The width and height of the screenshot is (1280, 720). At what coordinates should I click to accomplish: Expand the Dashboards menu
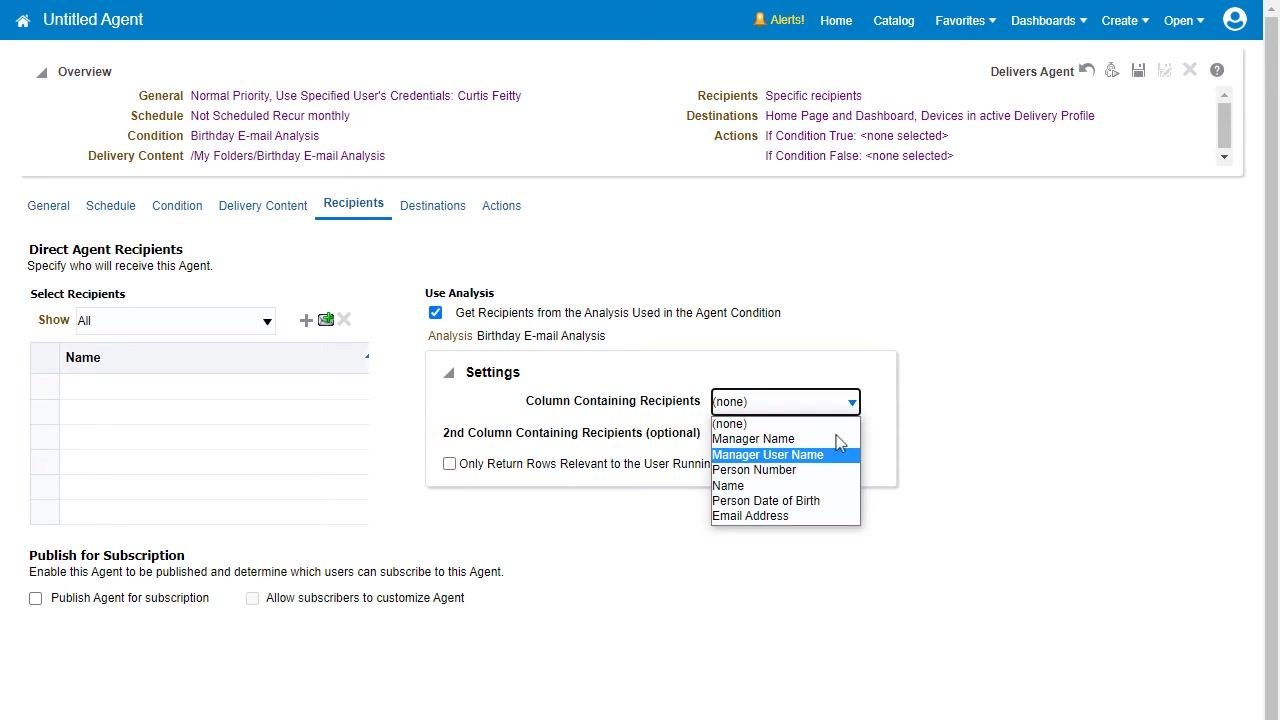tap(1049, 20)
